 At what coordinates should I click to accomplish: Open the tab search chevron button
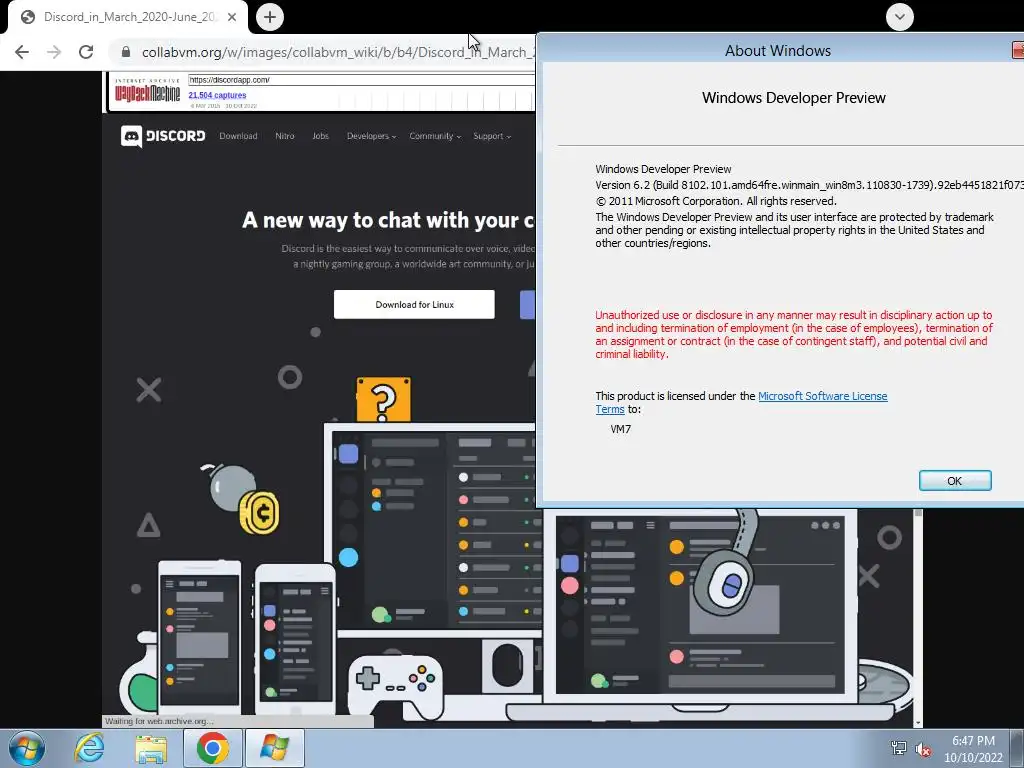tap(899, 17)
